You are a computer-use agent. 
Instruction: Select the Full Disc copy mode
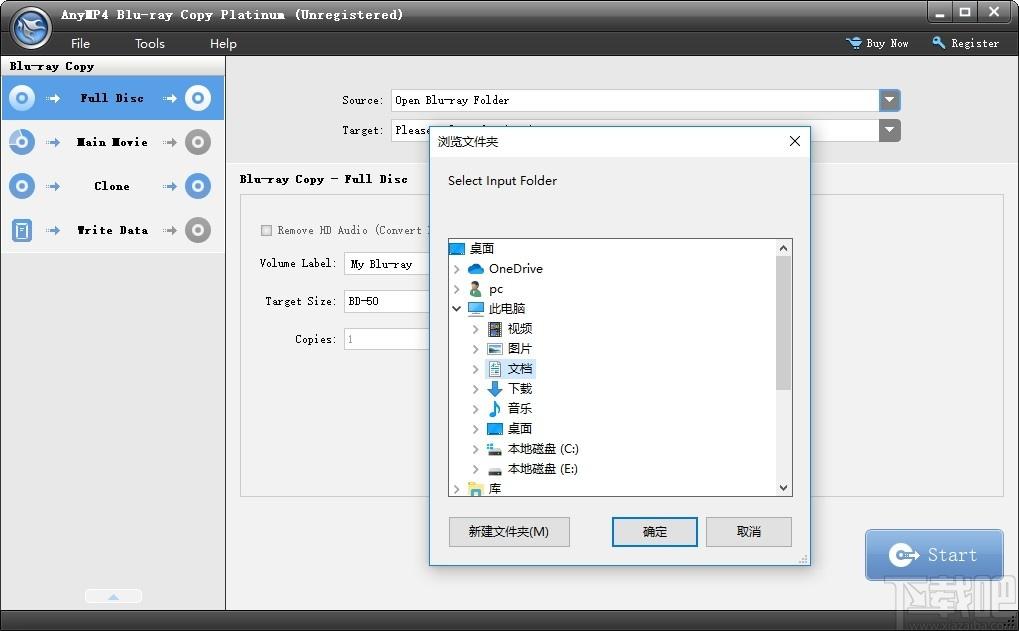pyautogui.click(x=112, y=98)
